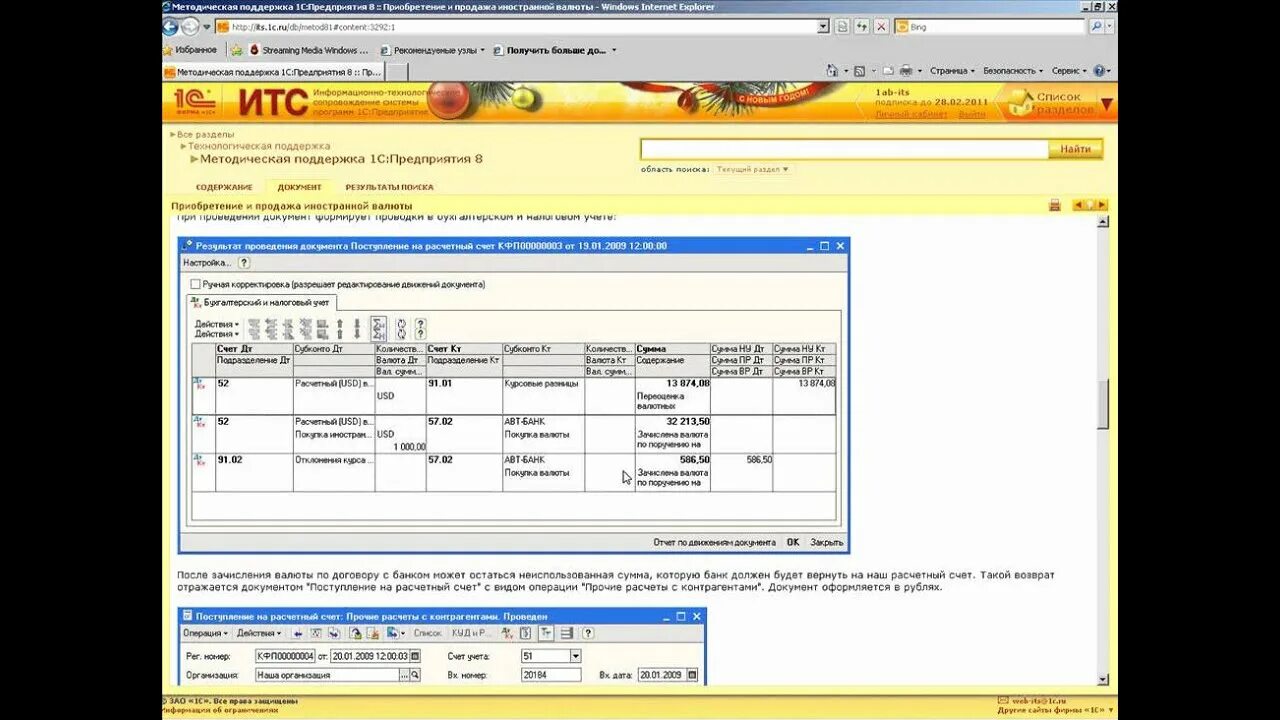Refresh the page using the refresh icon
Screen dimensions: 1280x720
(x=862, y=27)
